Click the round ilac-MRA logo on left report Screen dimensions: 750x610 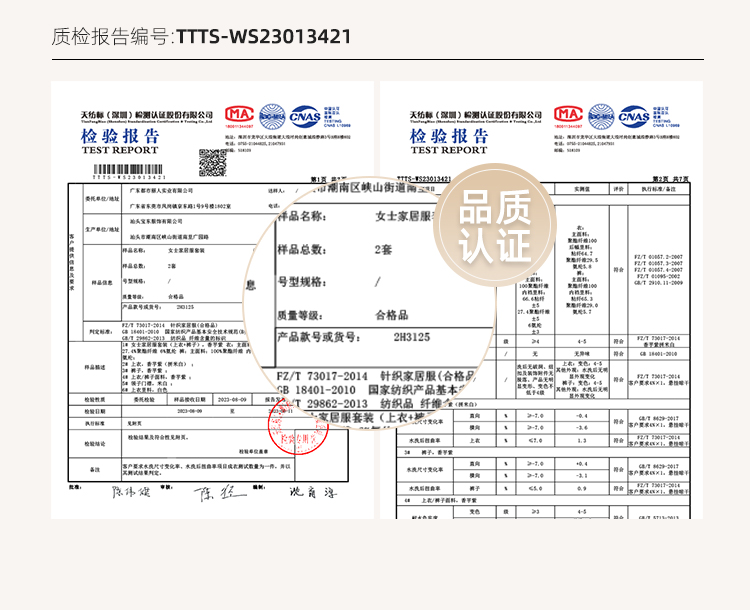pos(272,115)
